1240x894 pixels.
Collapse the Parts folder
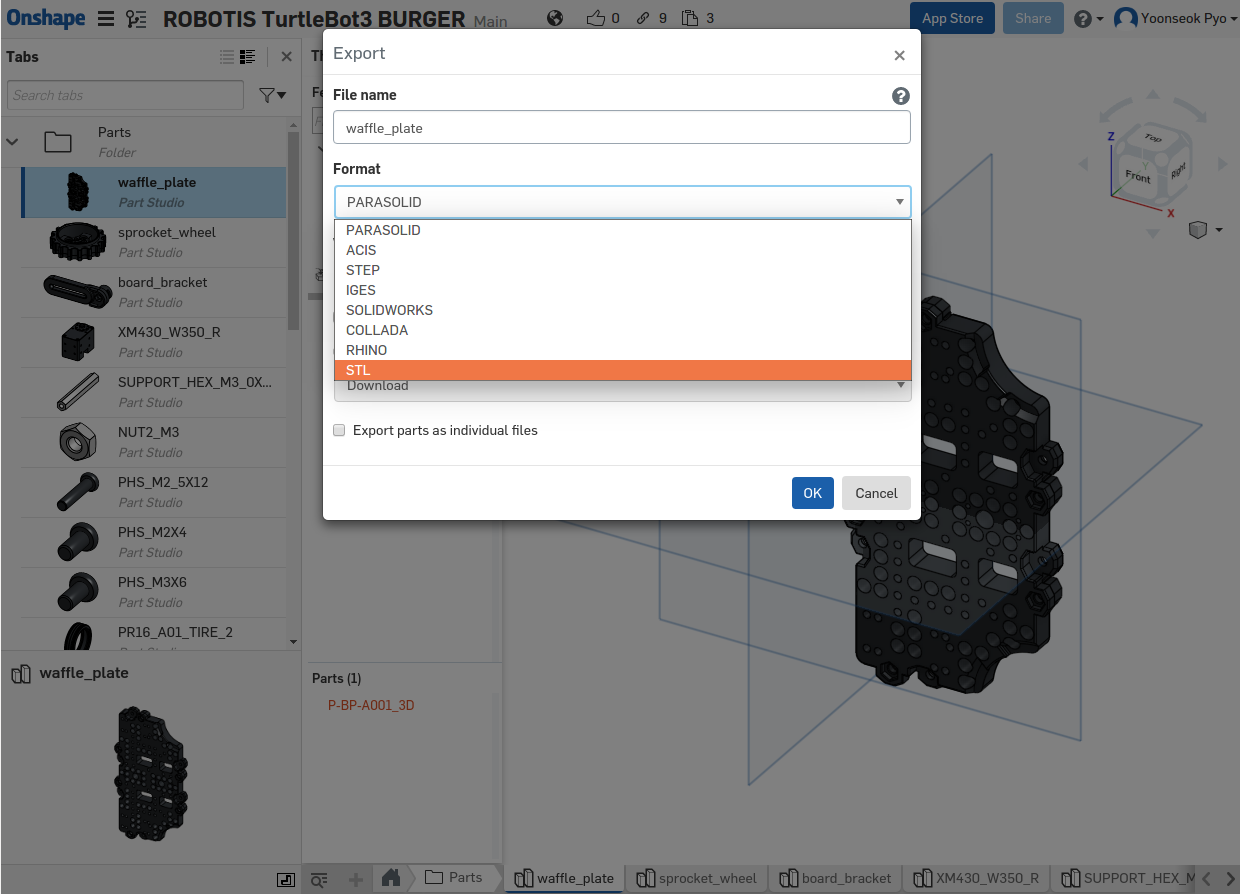point(12,142)
